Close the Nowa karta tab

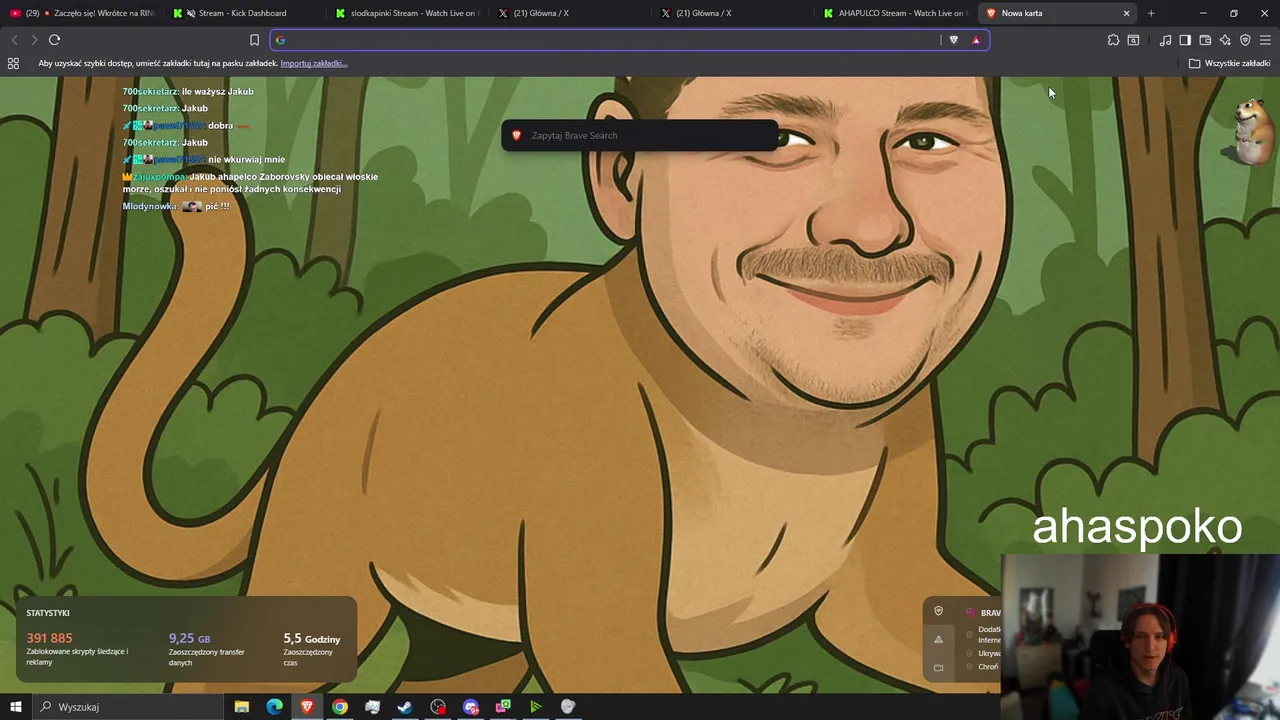[1126, 13]
